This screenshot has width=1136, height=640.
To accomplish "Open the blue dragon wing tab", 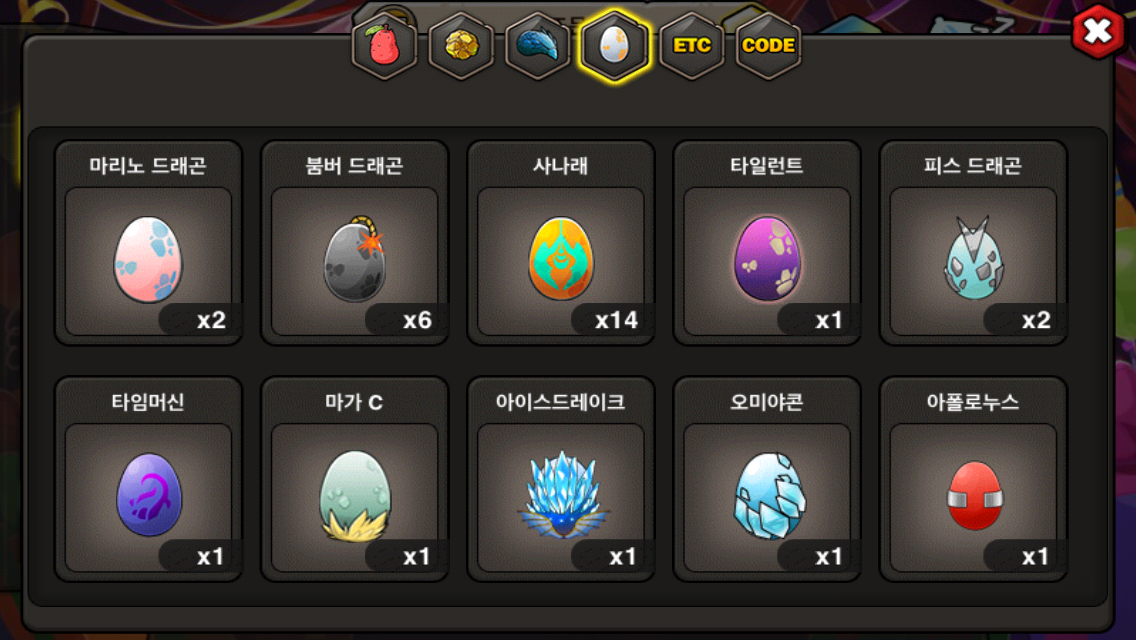I will tap(538, 46).
